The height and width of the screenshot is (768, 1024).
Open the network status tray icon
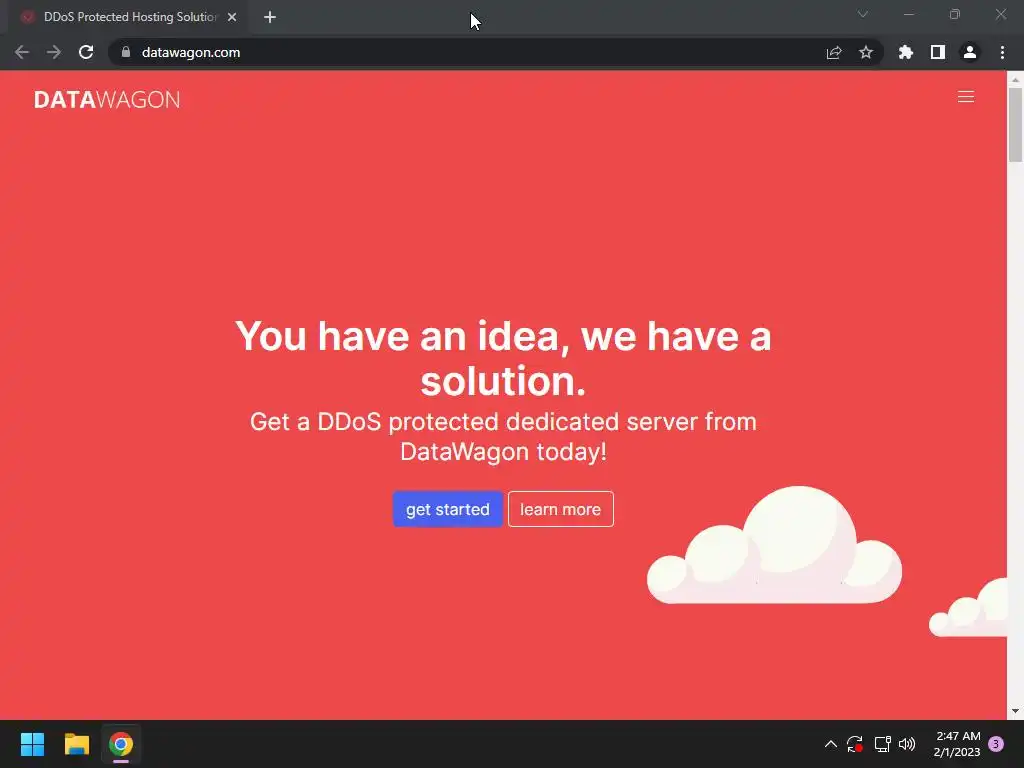point(882,744)
